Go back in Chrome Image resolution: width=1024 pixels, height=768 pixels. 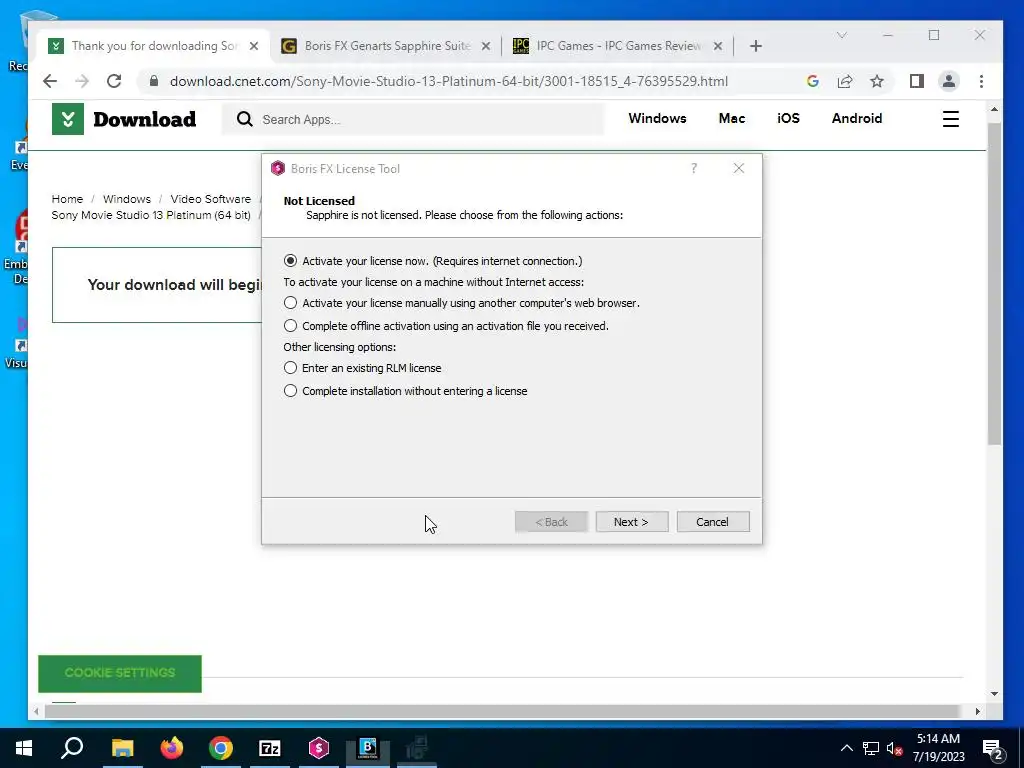click(x=50, y=81)
